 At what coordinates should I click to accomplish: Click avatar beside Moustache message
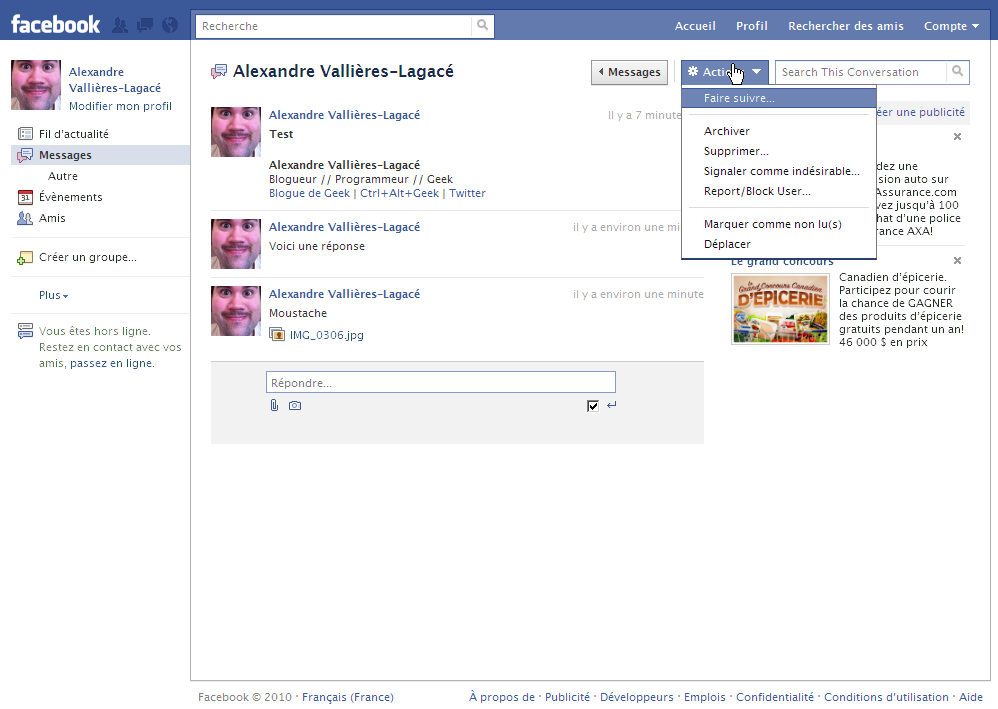pos(235,311)
